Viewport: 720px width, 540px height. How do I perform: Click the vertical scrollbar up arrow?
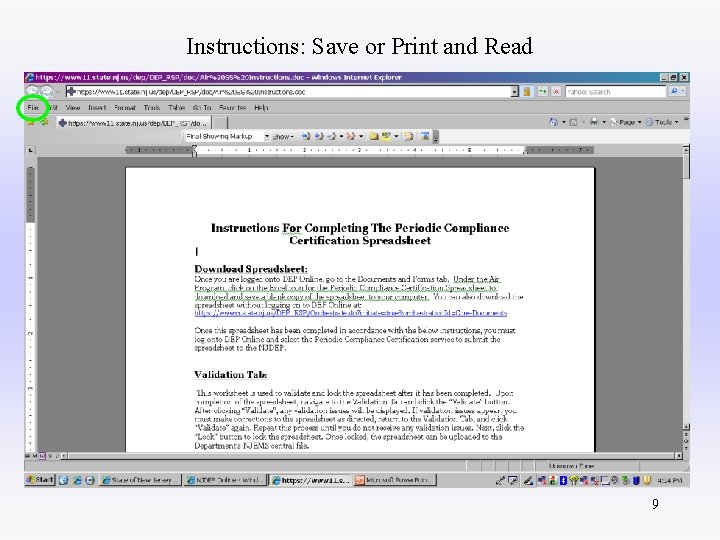click(x=686, y=150)
